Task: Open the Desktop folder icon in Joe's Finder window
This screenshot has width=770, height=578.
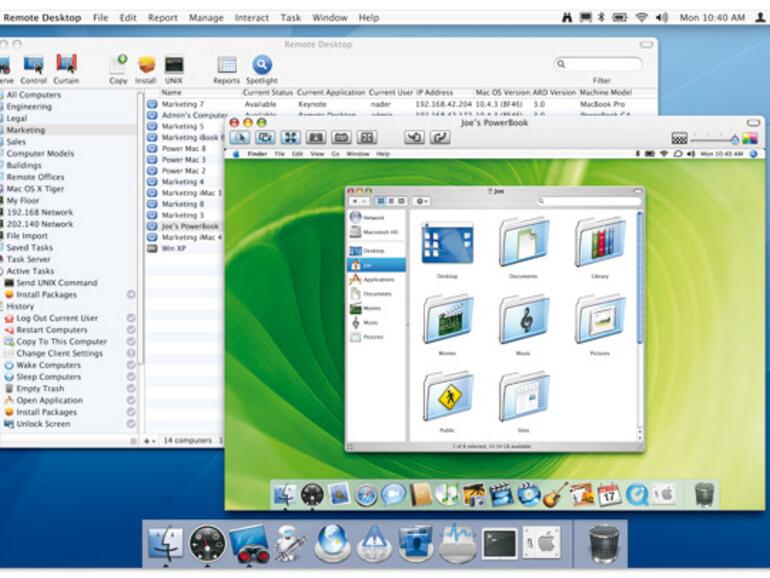Action: click(x=447, y=244)
